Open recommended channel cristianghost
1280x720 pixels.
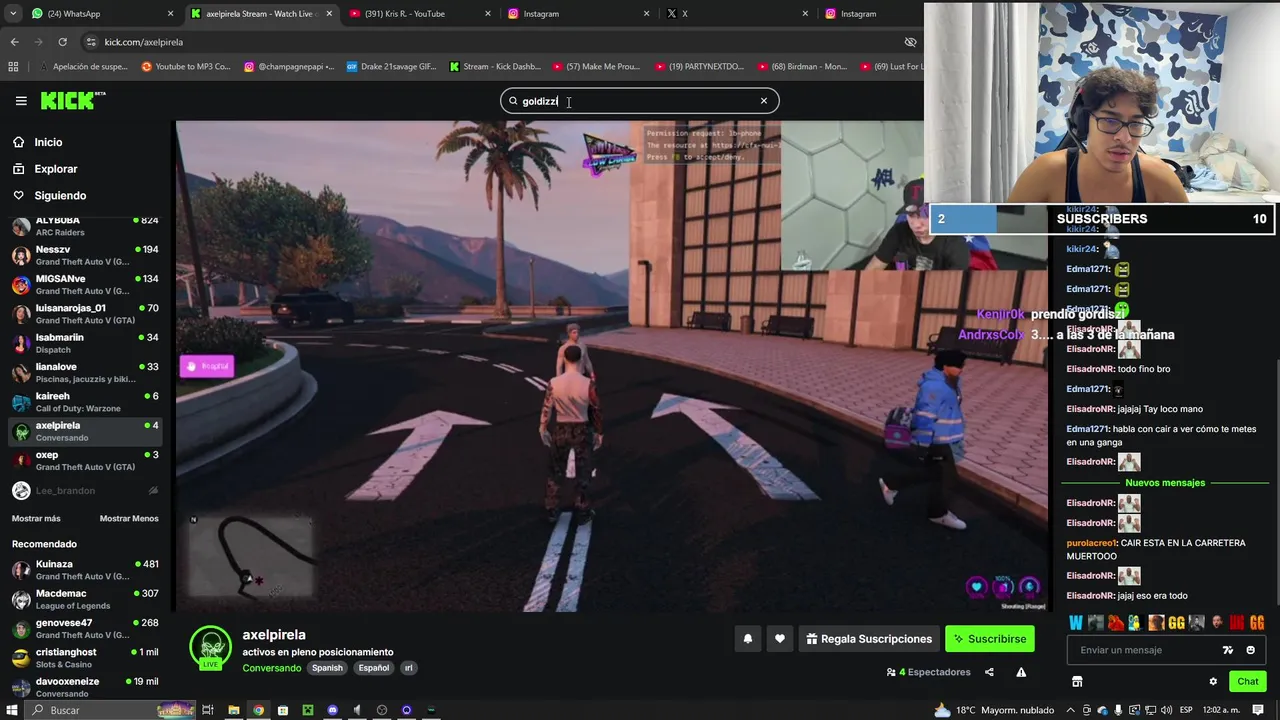click(x=85, y=658)
